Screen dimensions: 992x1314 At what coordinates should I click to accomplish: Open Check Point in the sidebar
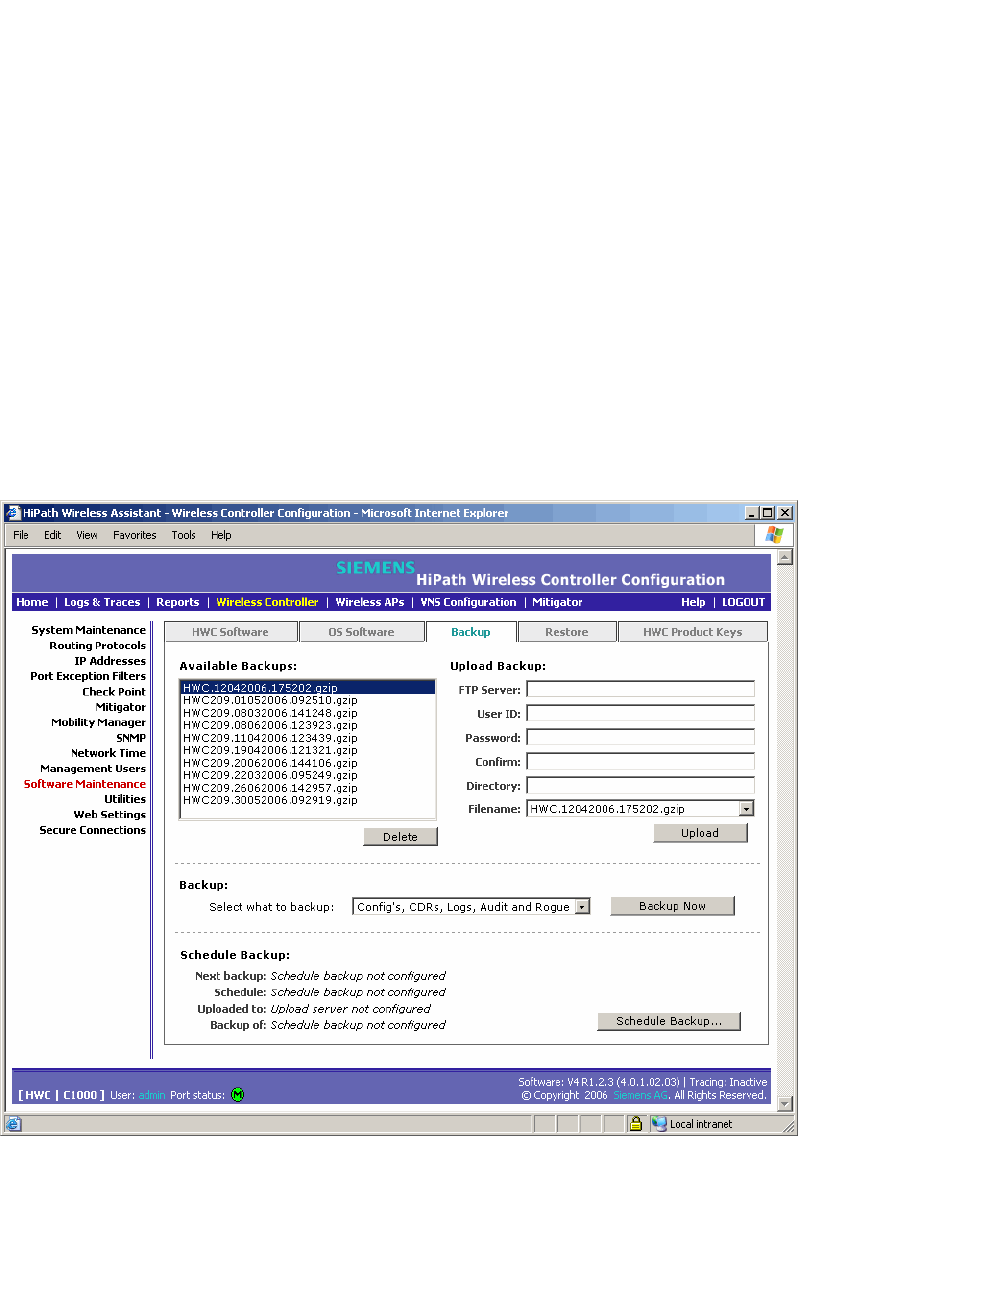click(x=114, y=692)
